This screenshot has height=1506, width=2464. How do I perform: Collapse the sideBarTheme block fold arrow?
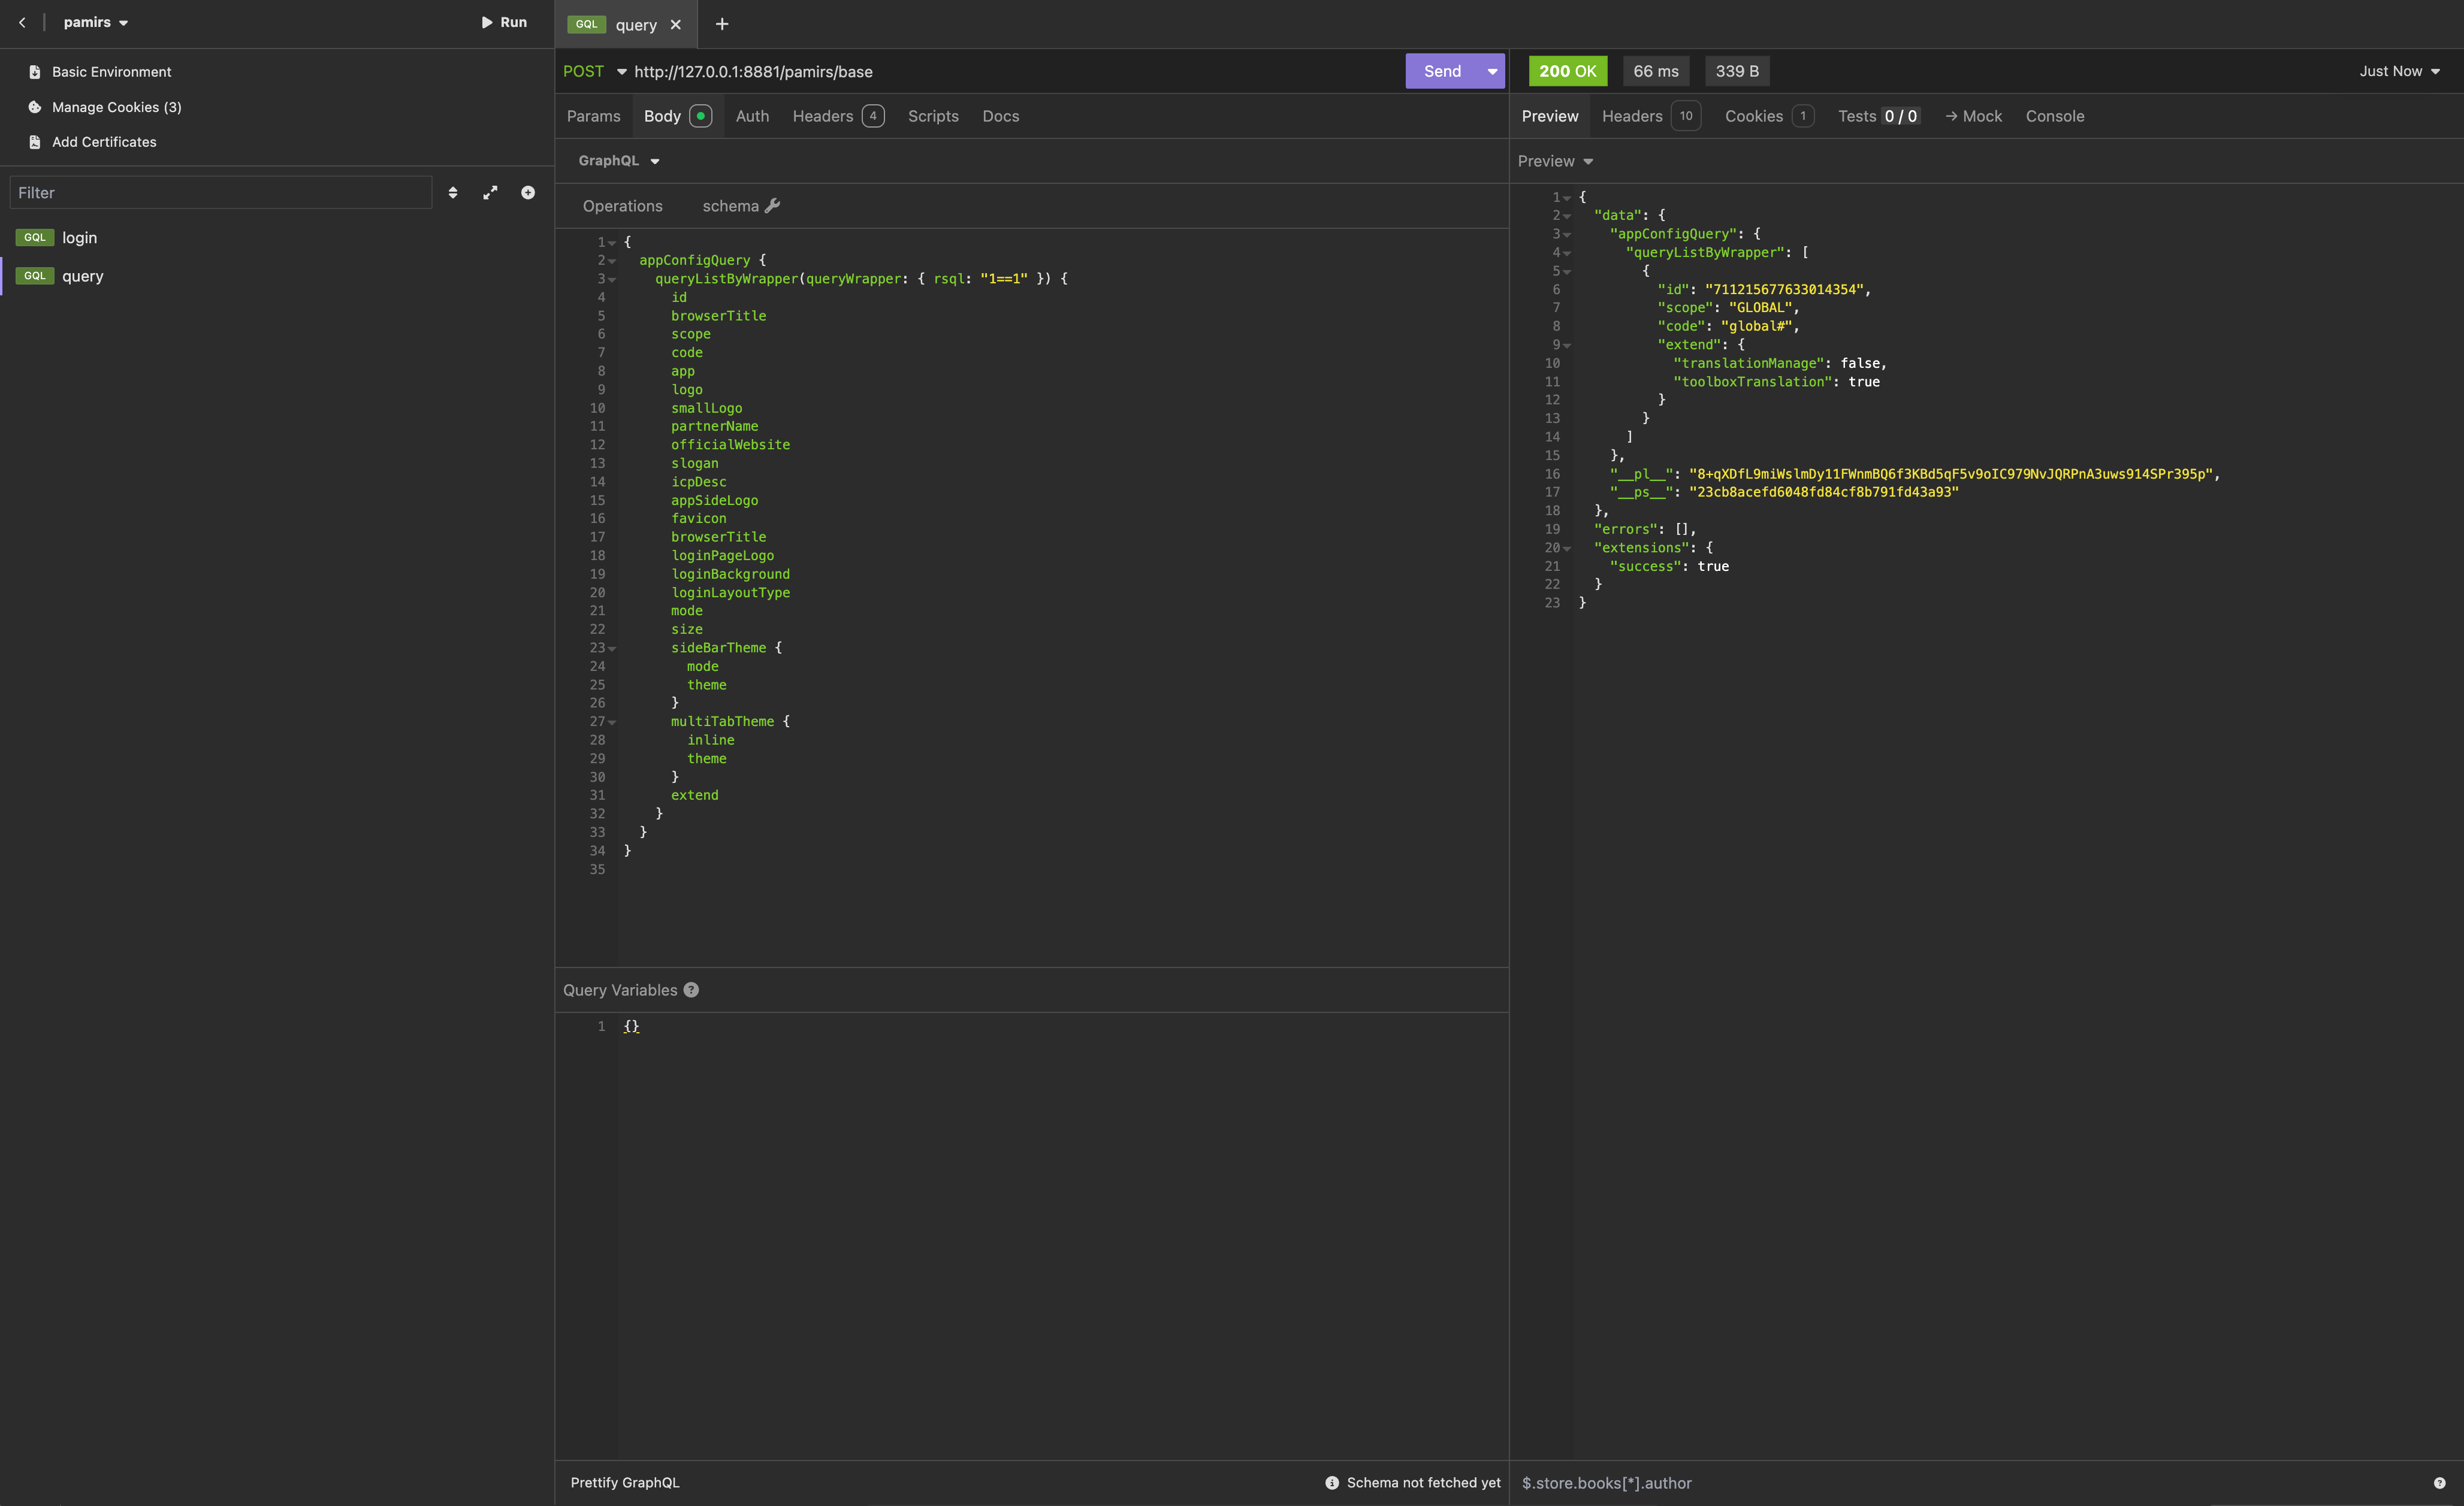(x=612, y=649)
